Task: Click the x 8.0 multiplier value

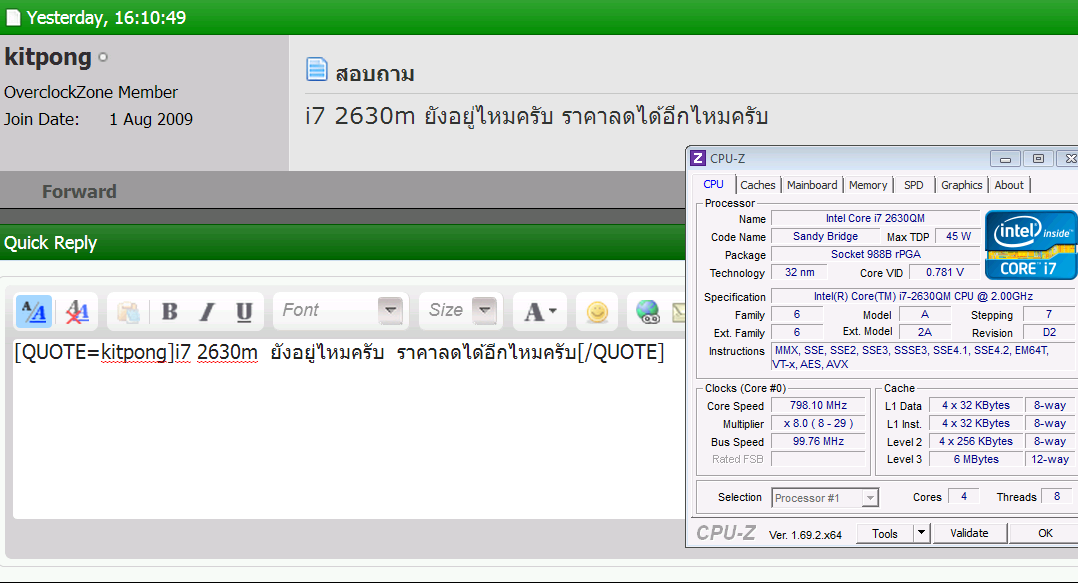Action: 818,423
